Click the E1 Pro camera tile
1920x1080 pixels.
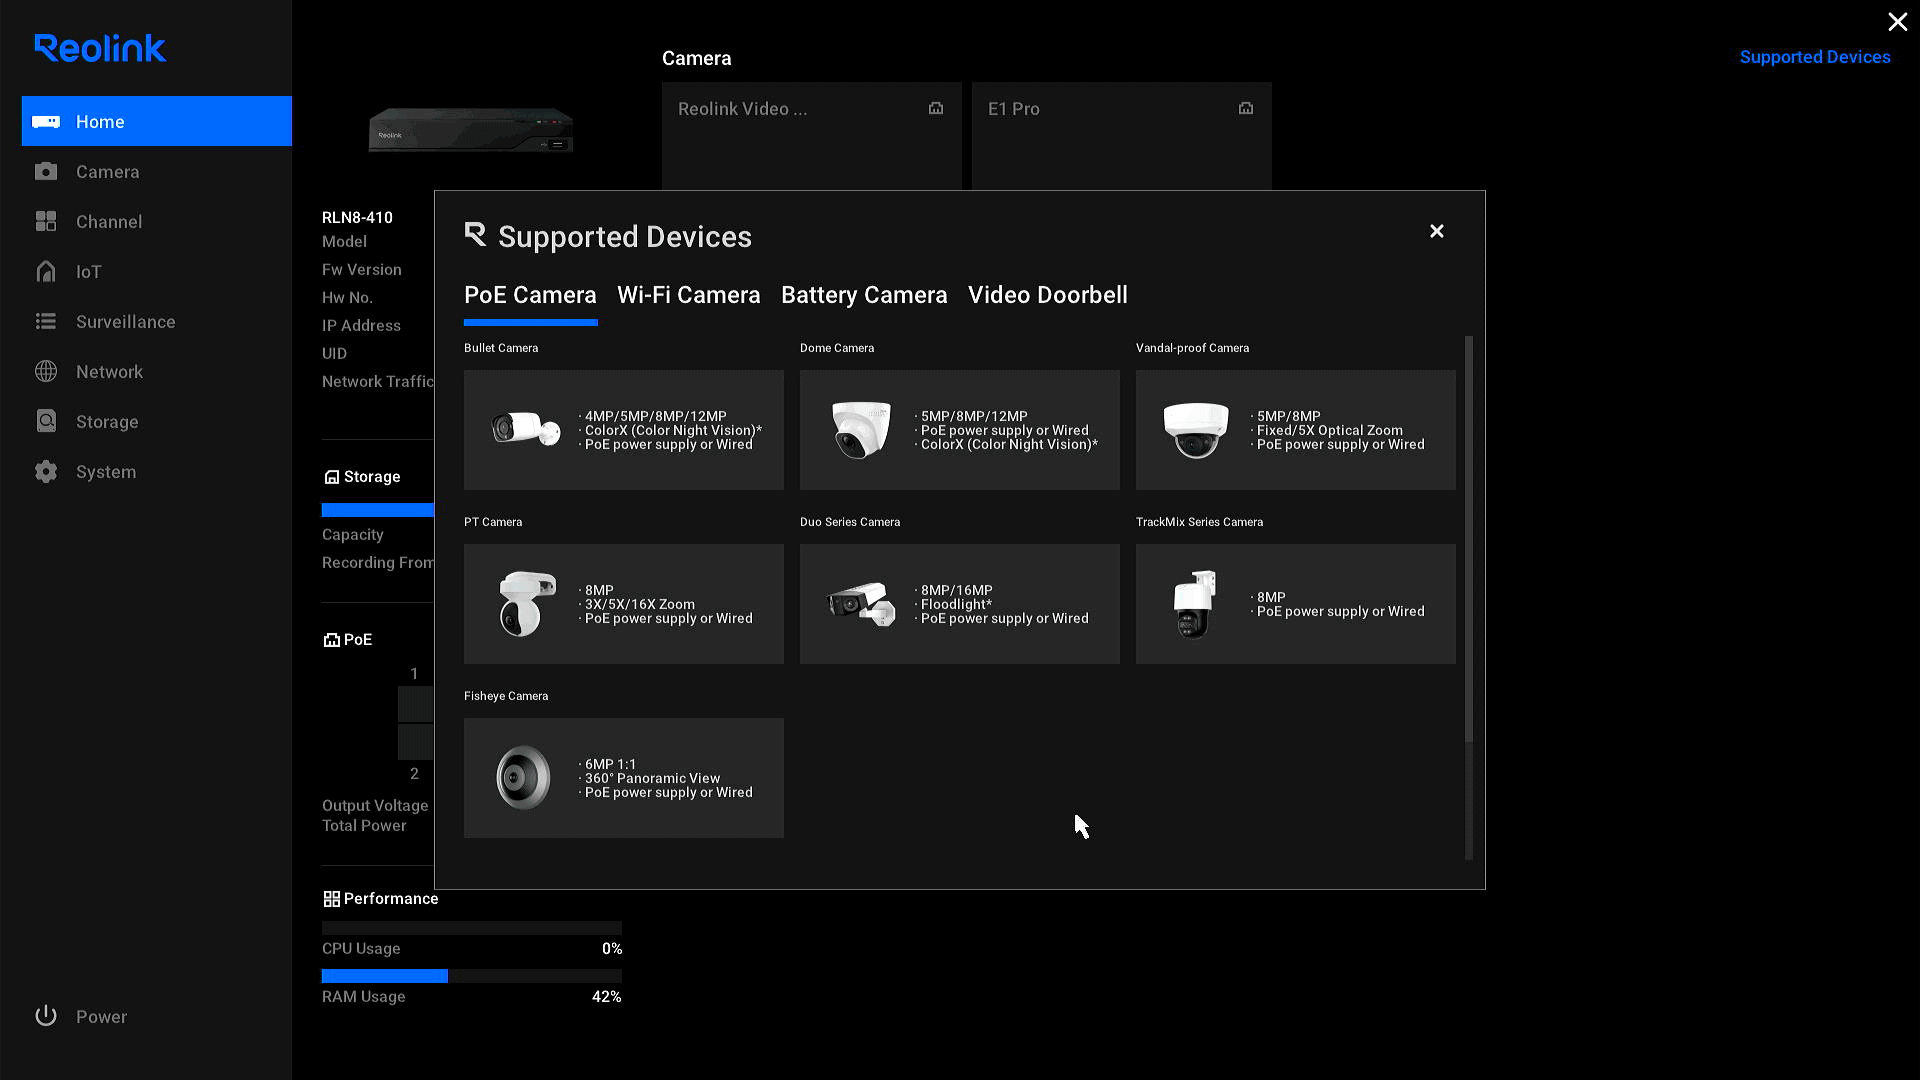[x=1122, y=136]
